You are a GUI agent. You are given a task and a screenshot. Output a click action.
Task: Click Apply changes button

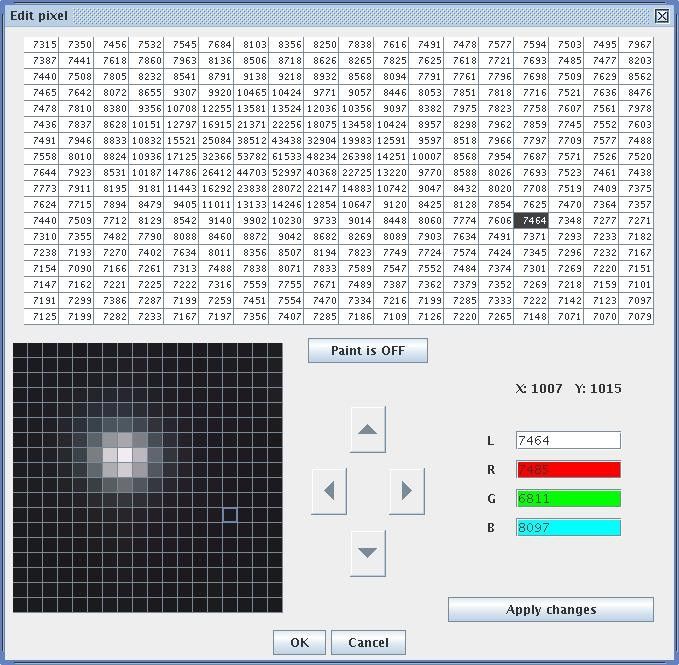(x=551, y=610)
